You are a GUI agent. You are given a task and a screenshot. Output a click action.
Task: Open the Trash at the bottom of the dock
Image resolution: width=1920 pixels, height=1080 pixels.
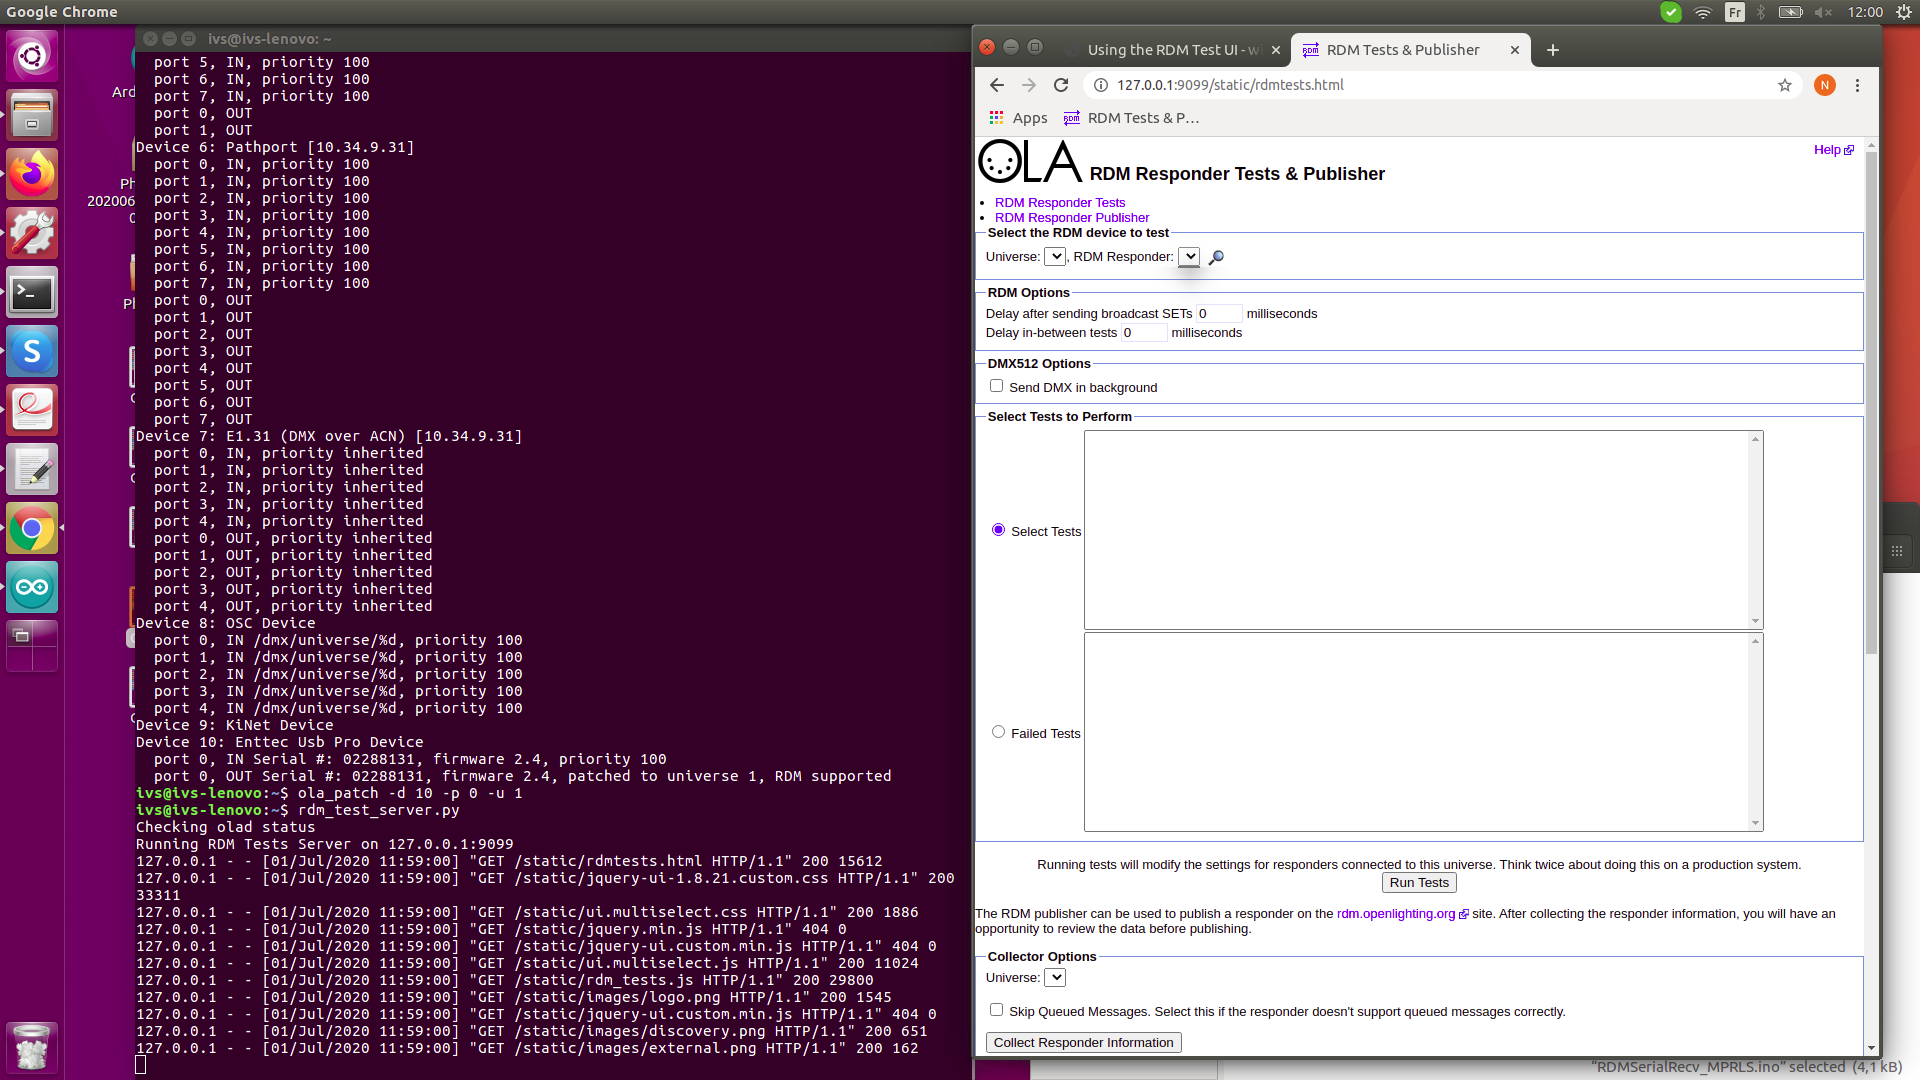(32, 1047)
